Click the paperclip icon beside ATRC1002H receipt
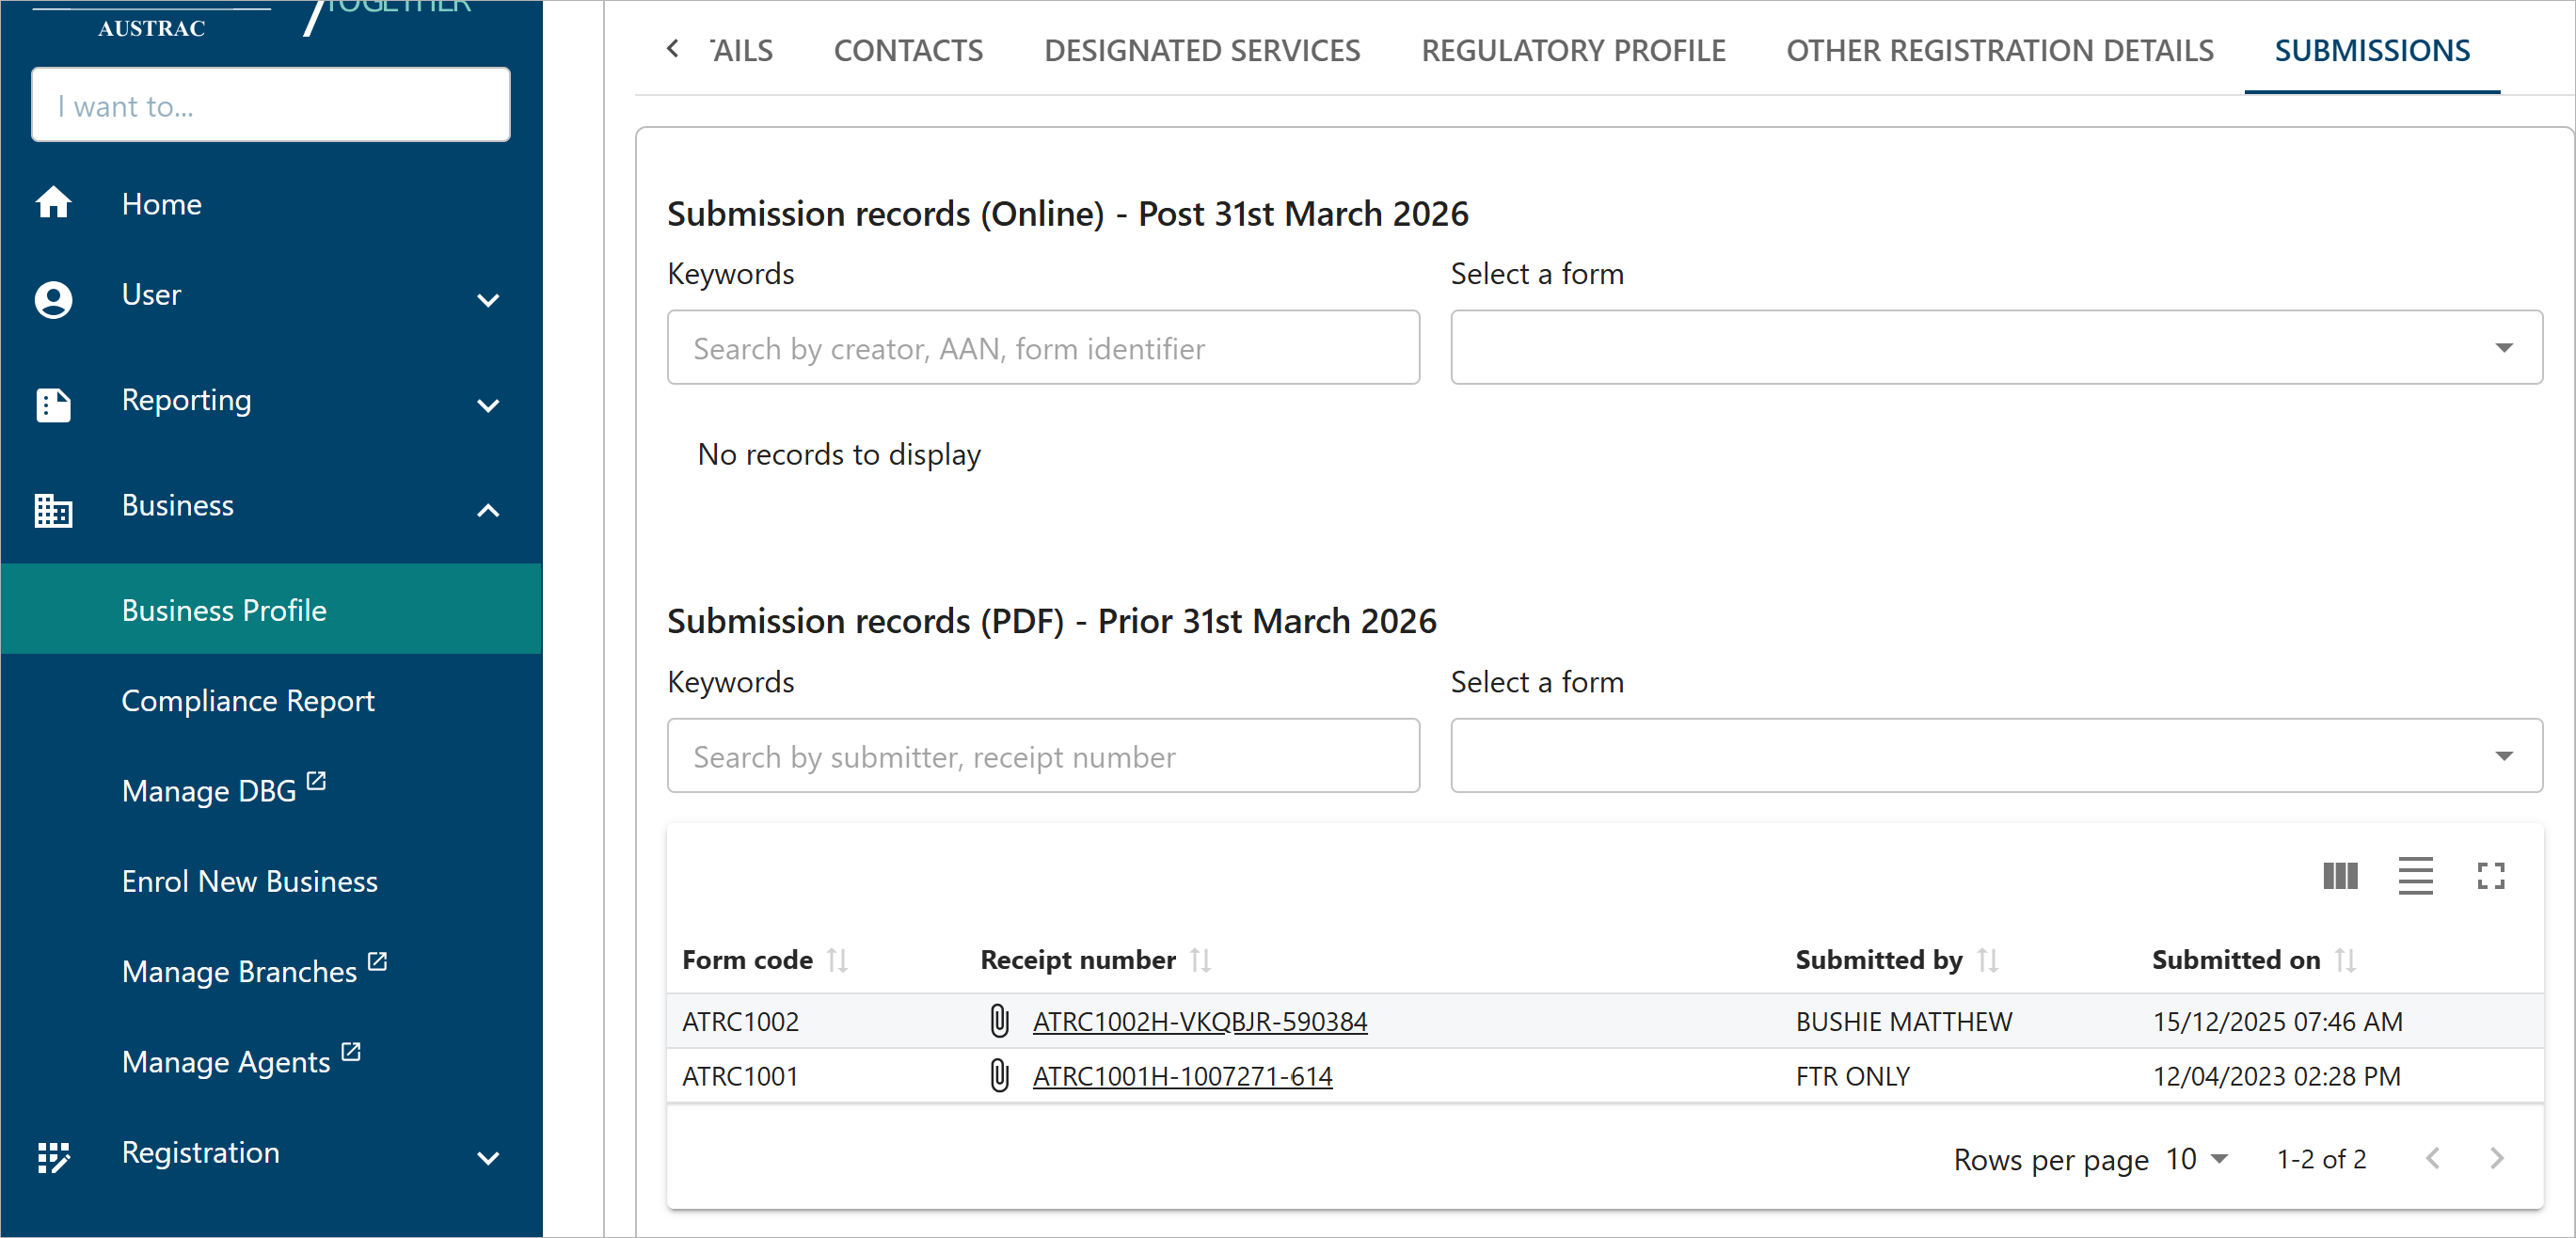 click(999, 1021)
